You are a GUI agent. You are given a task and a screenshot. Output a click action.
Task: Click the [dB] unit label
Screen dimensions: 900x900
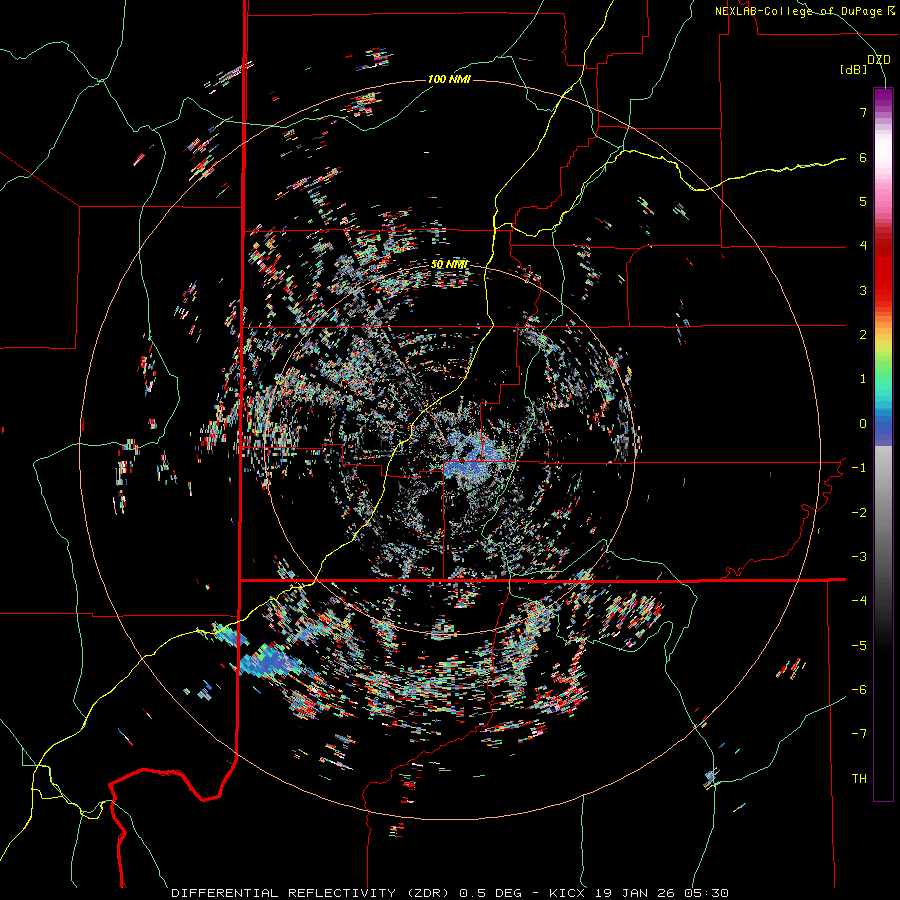coord(854,70)
